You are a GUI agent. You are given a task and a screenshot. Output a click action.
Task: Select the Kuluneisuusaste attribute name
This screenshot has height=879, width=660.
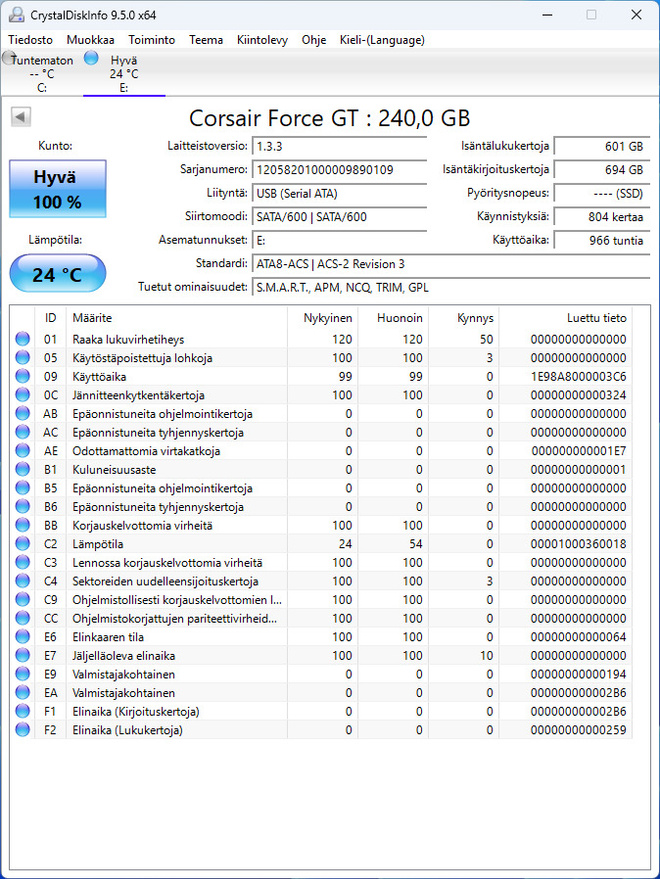[x=114, y=470]
